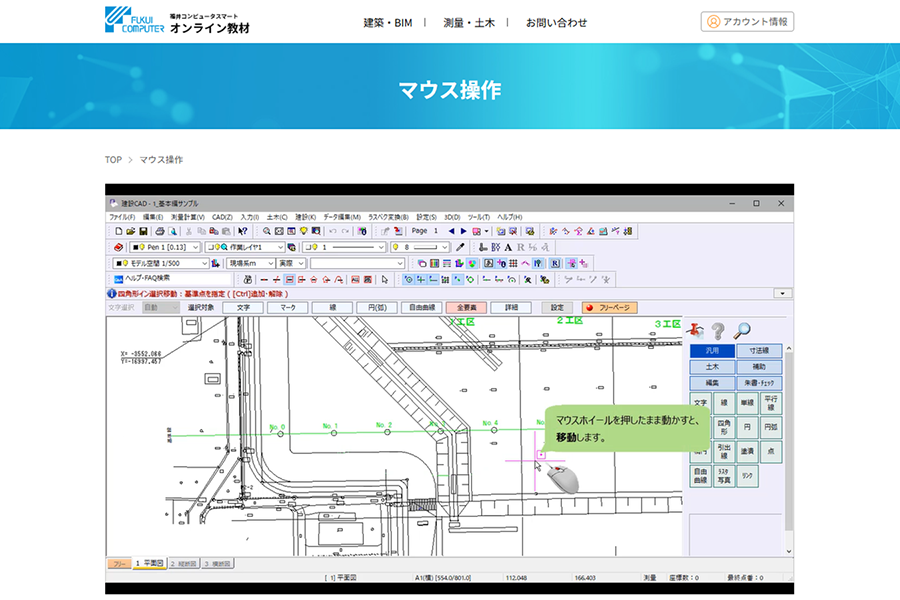Open the 建築・BIM navigation link
Screen dimensions: 900x600
pos(387,22)
